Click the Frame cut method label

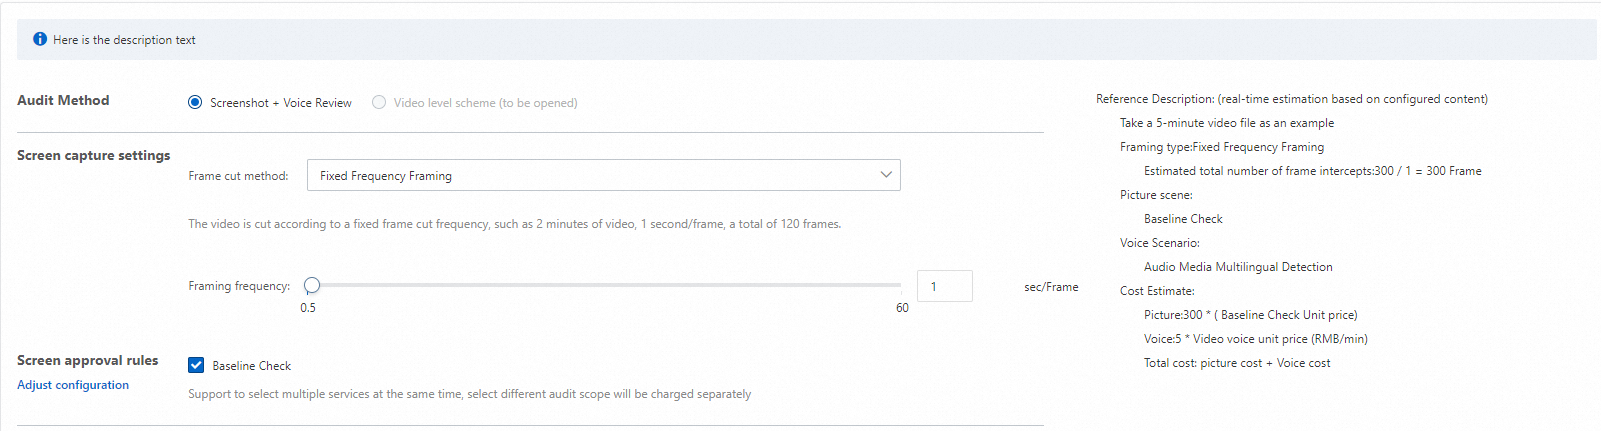(x=238, y=176)
